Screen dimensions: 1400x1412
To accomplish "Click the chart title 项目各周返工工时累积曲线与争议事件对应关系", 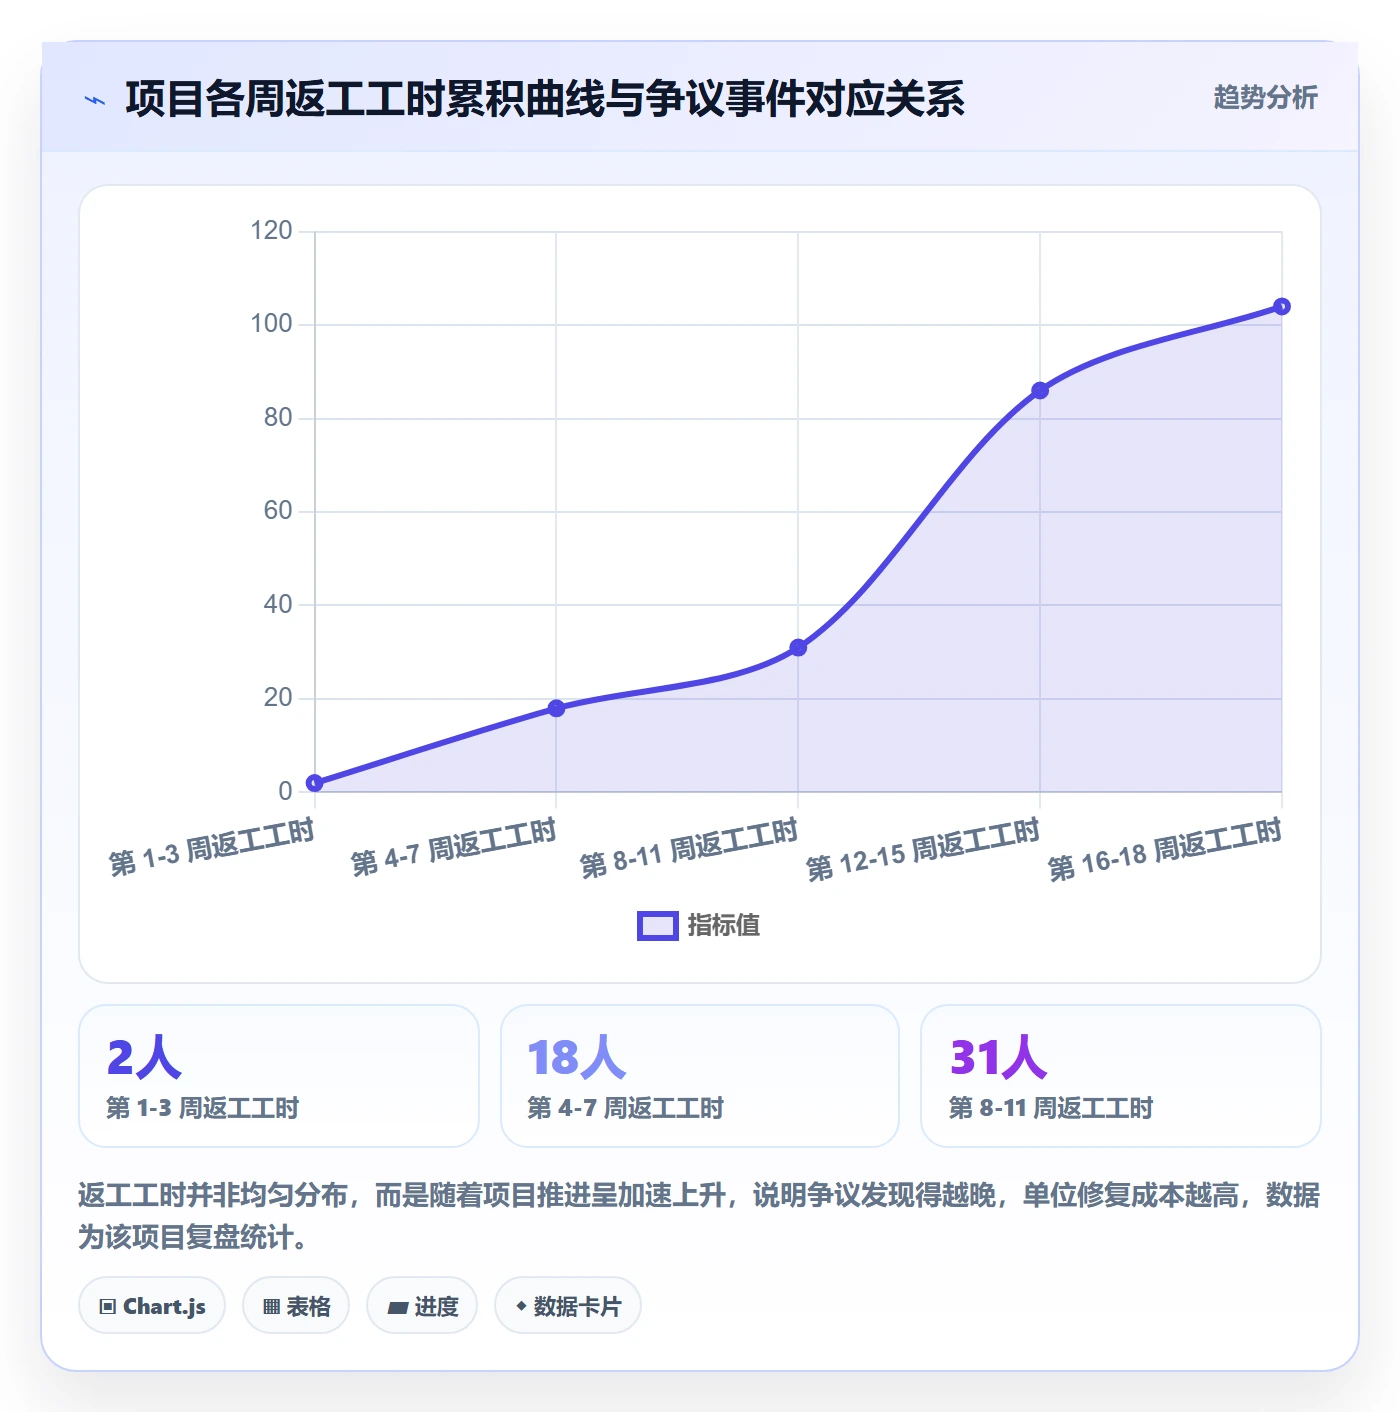I will click(545, 99).
